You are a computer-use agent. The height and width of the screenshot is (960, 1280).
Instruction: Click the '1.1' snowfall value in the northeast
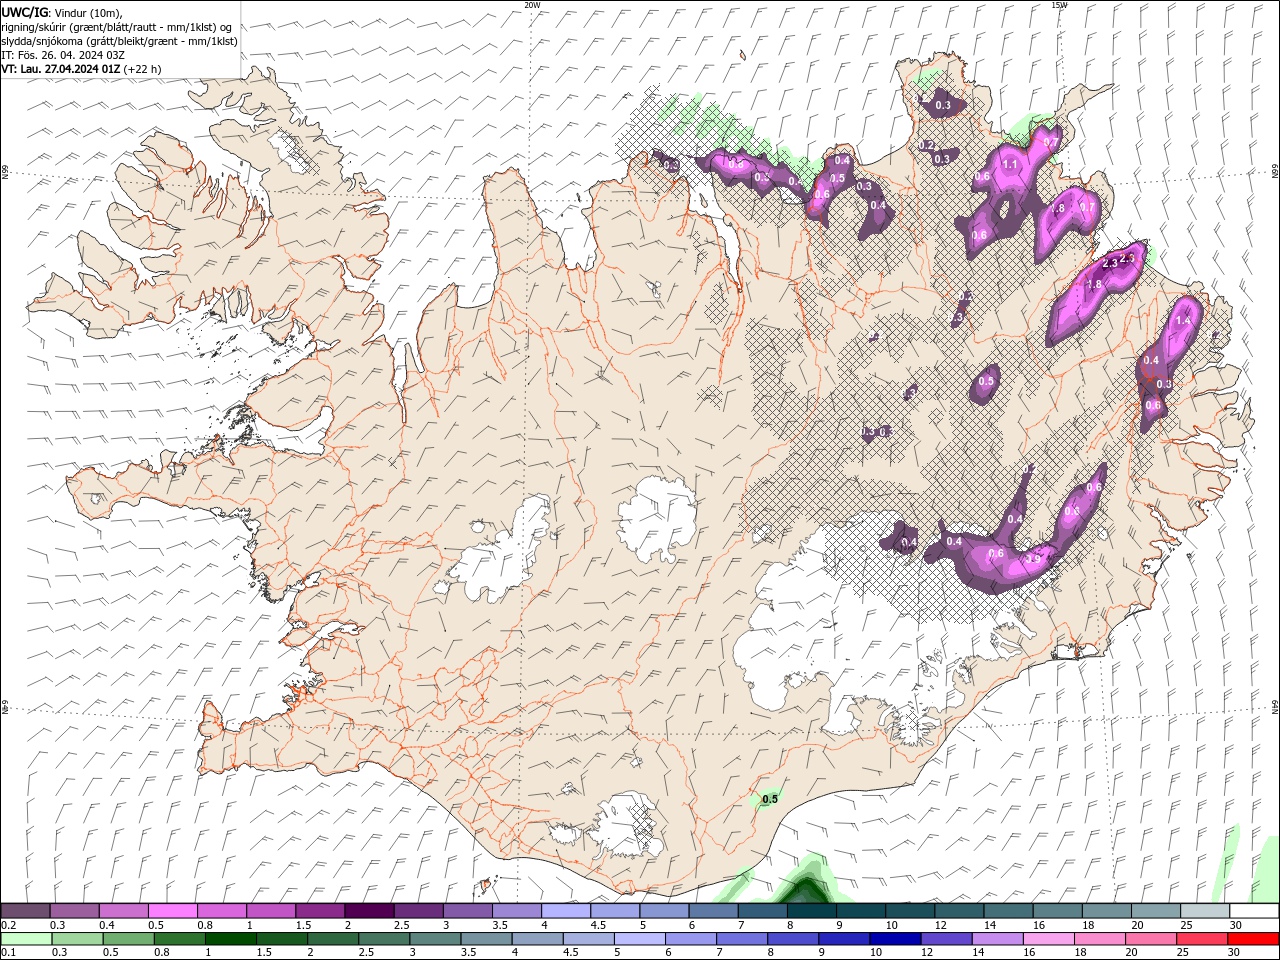pyautogui.click(x=1010, y=165)
